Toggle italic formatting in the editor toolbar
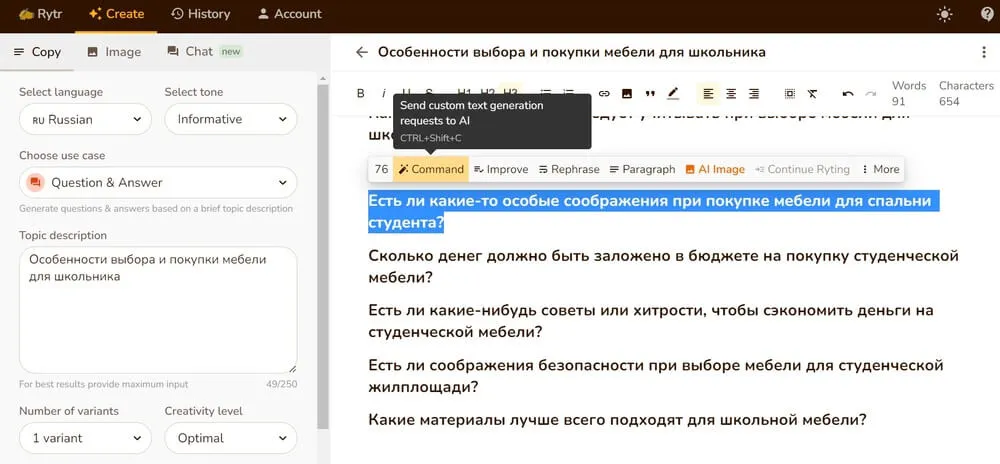 384,94
